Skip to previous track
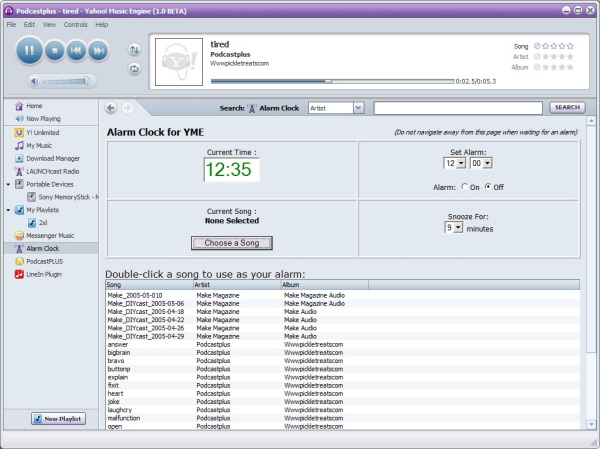This screenshot has height=449, width=600. coord(76,51)
